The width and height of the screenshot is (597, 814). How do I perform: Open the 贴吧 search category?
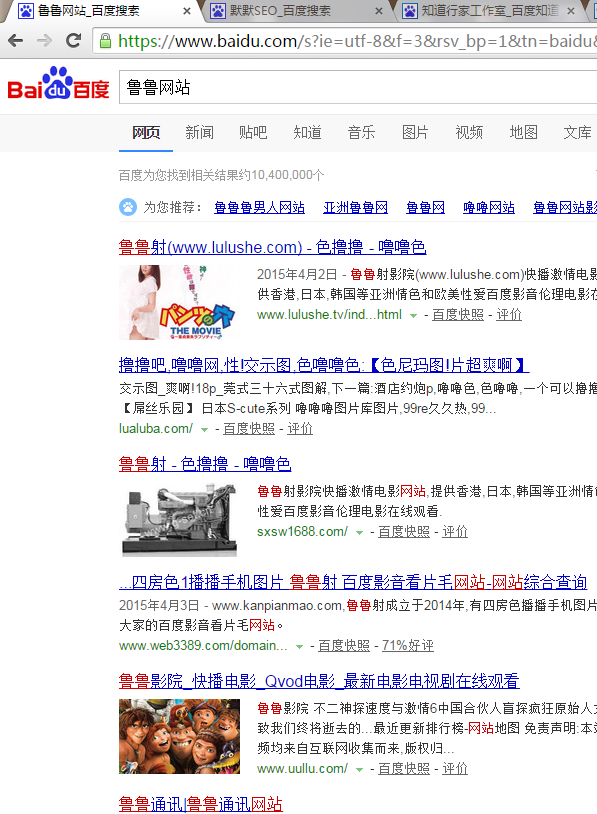(253, 132)
